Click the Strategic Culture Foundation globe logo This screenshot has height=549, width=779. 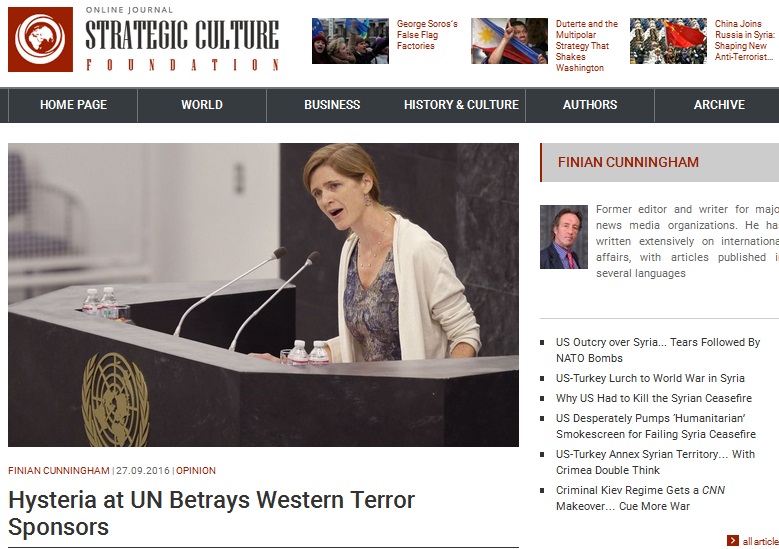tap(40, 40)
